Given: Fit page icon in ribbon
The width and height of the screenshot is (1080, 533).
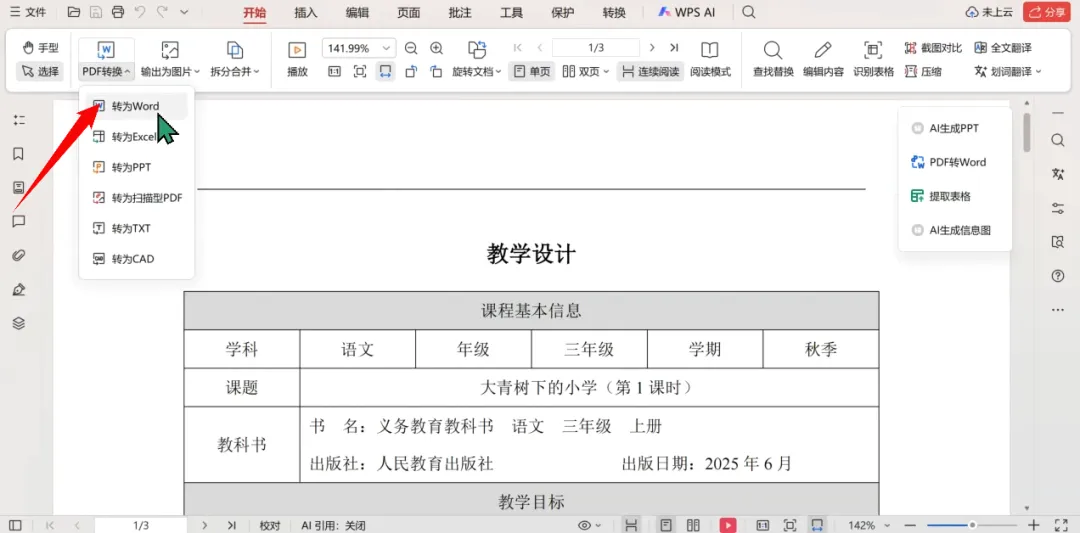Looking at the screenshot, I should [x=360, y=72].
